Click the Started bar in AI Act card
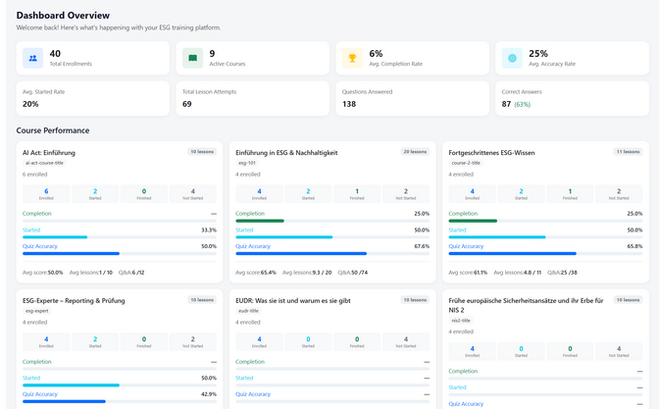 pos(120,237)
